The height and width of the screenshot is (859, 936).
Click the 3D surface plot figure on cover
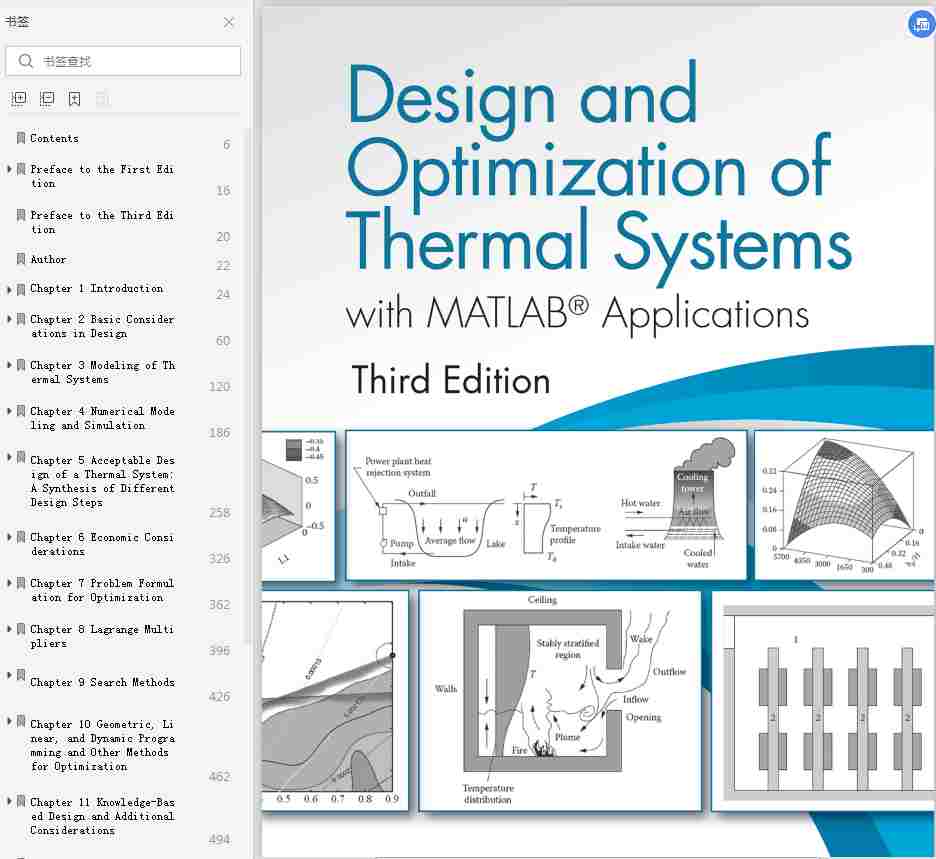coord(845,505)
